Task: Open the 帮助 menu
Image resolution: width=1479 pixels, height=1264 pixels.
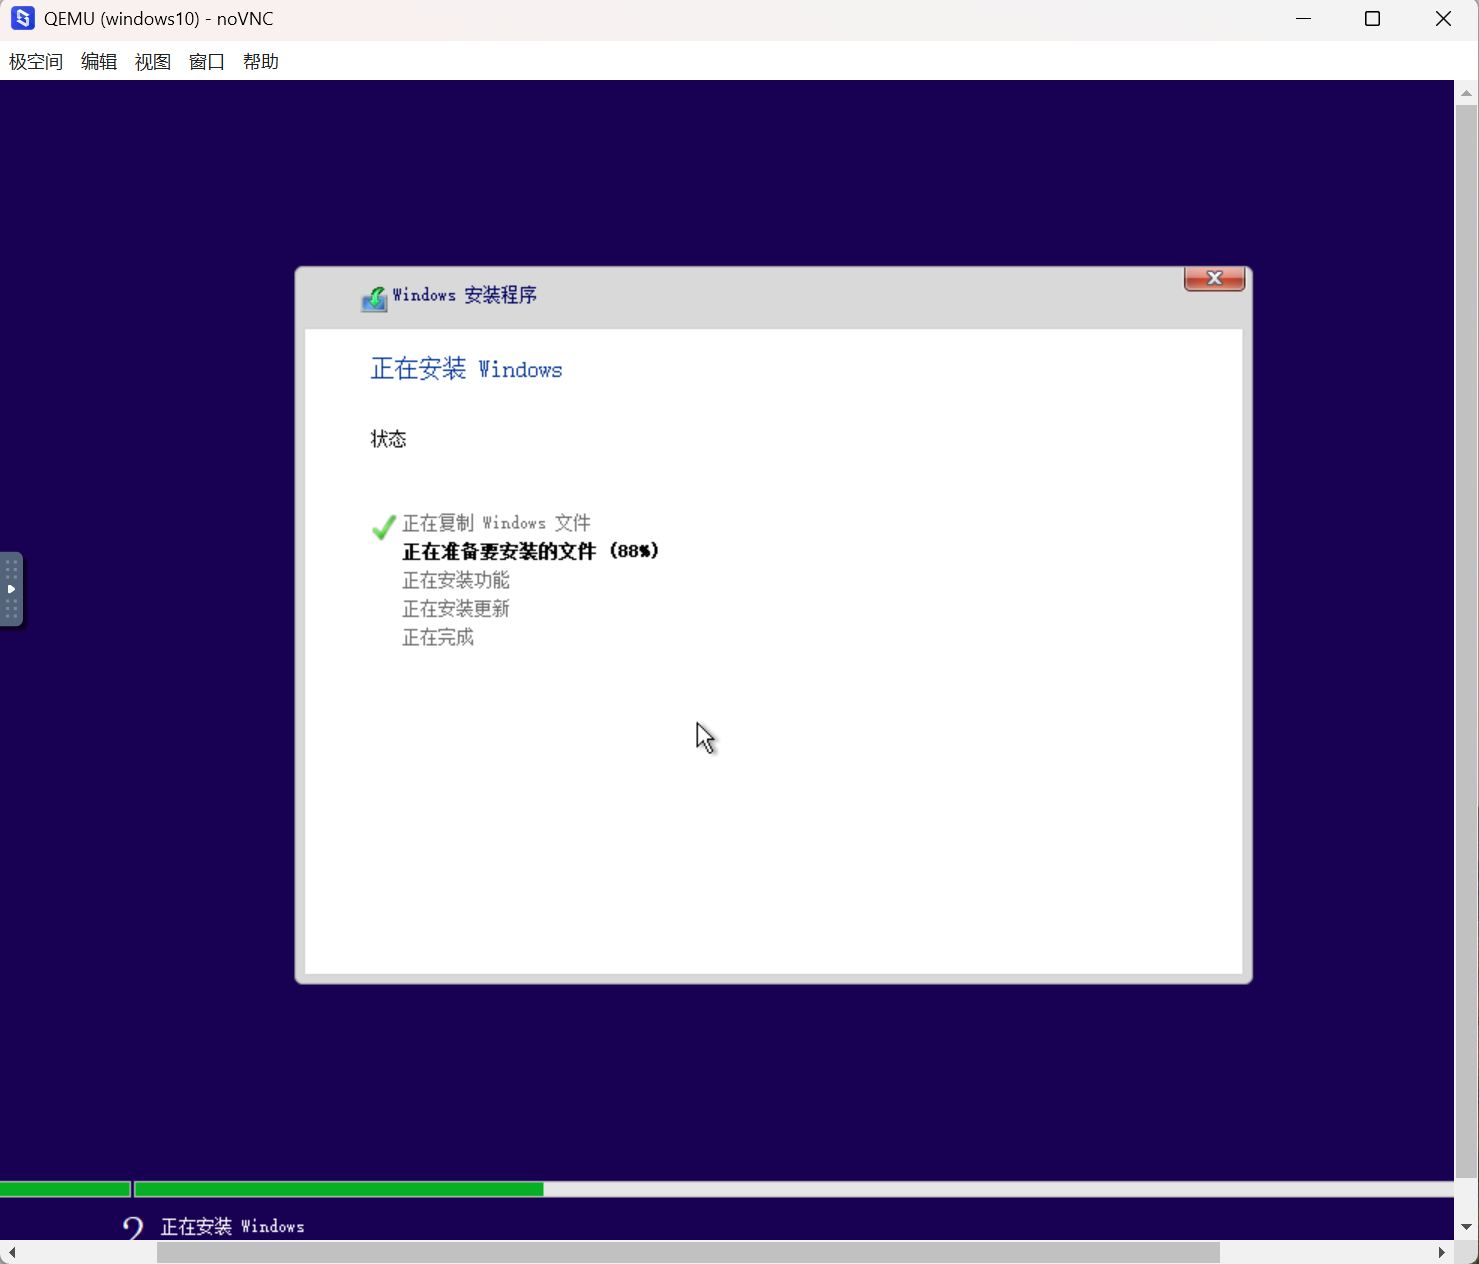Action: pos(261,62)
